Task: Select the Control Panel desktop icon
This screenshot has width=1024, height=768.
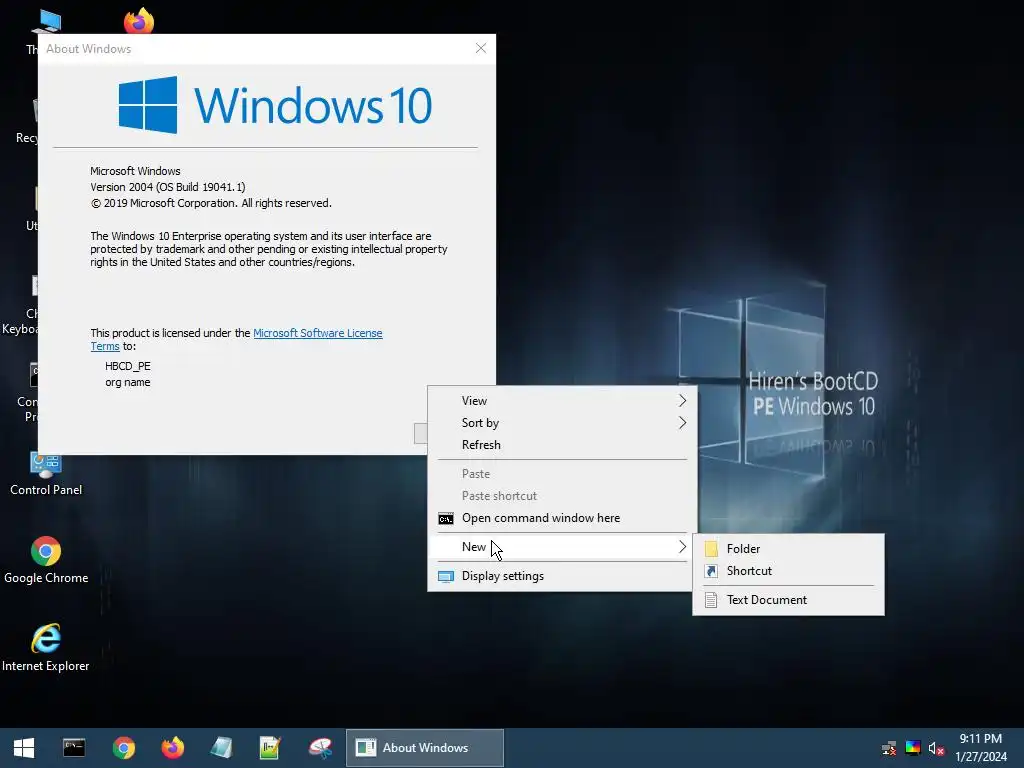Action: click(46, 475)
